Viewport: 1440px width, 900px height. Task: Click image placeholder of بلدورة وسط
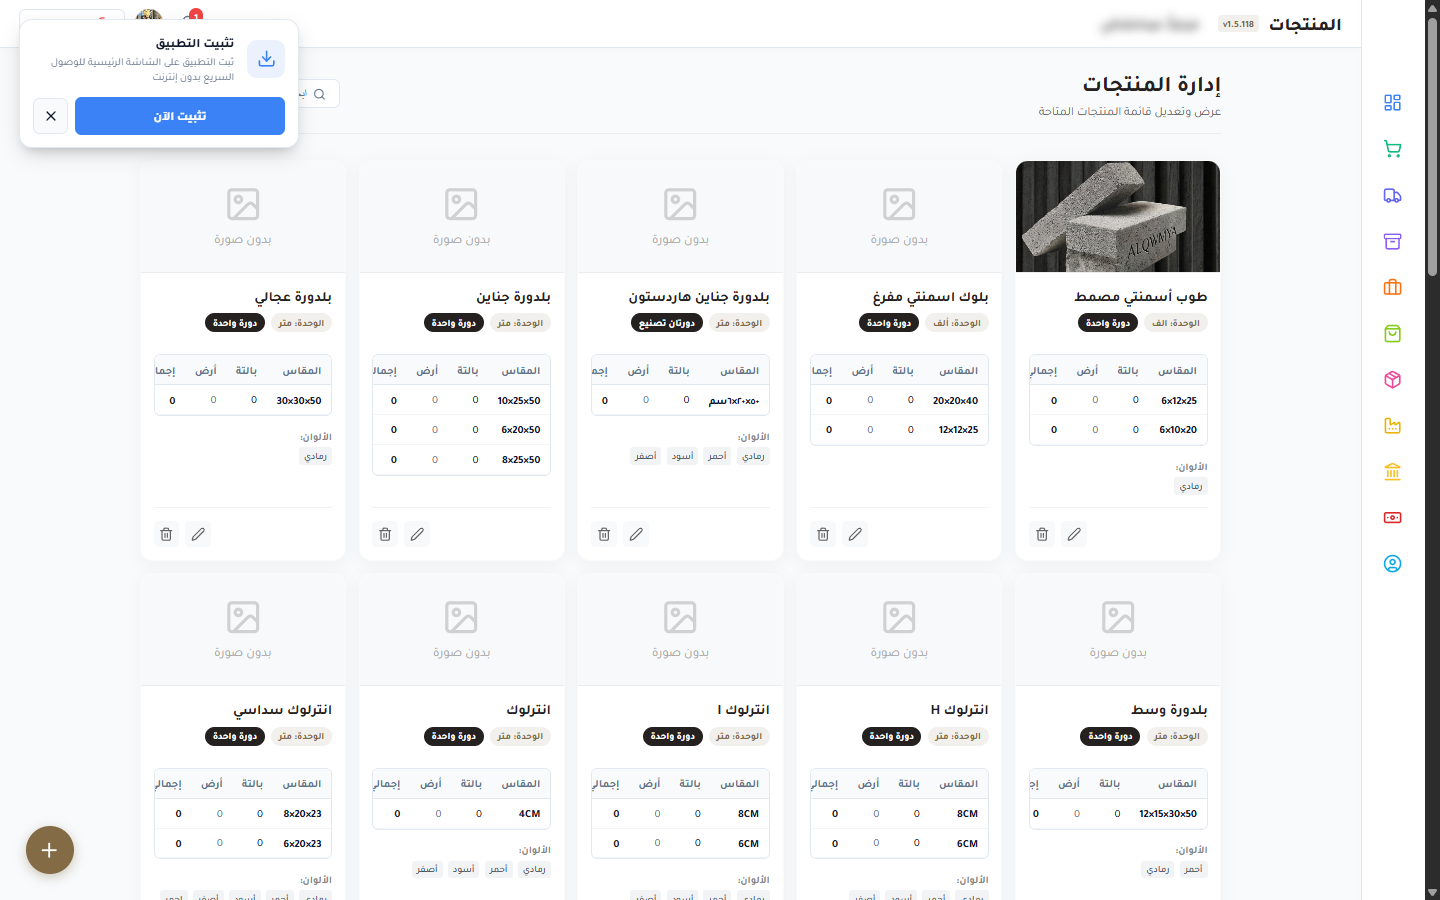click(x=1118, y=629)
